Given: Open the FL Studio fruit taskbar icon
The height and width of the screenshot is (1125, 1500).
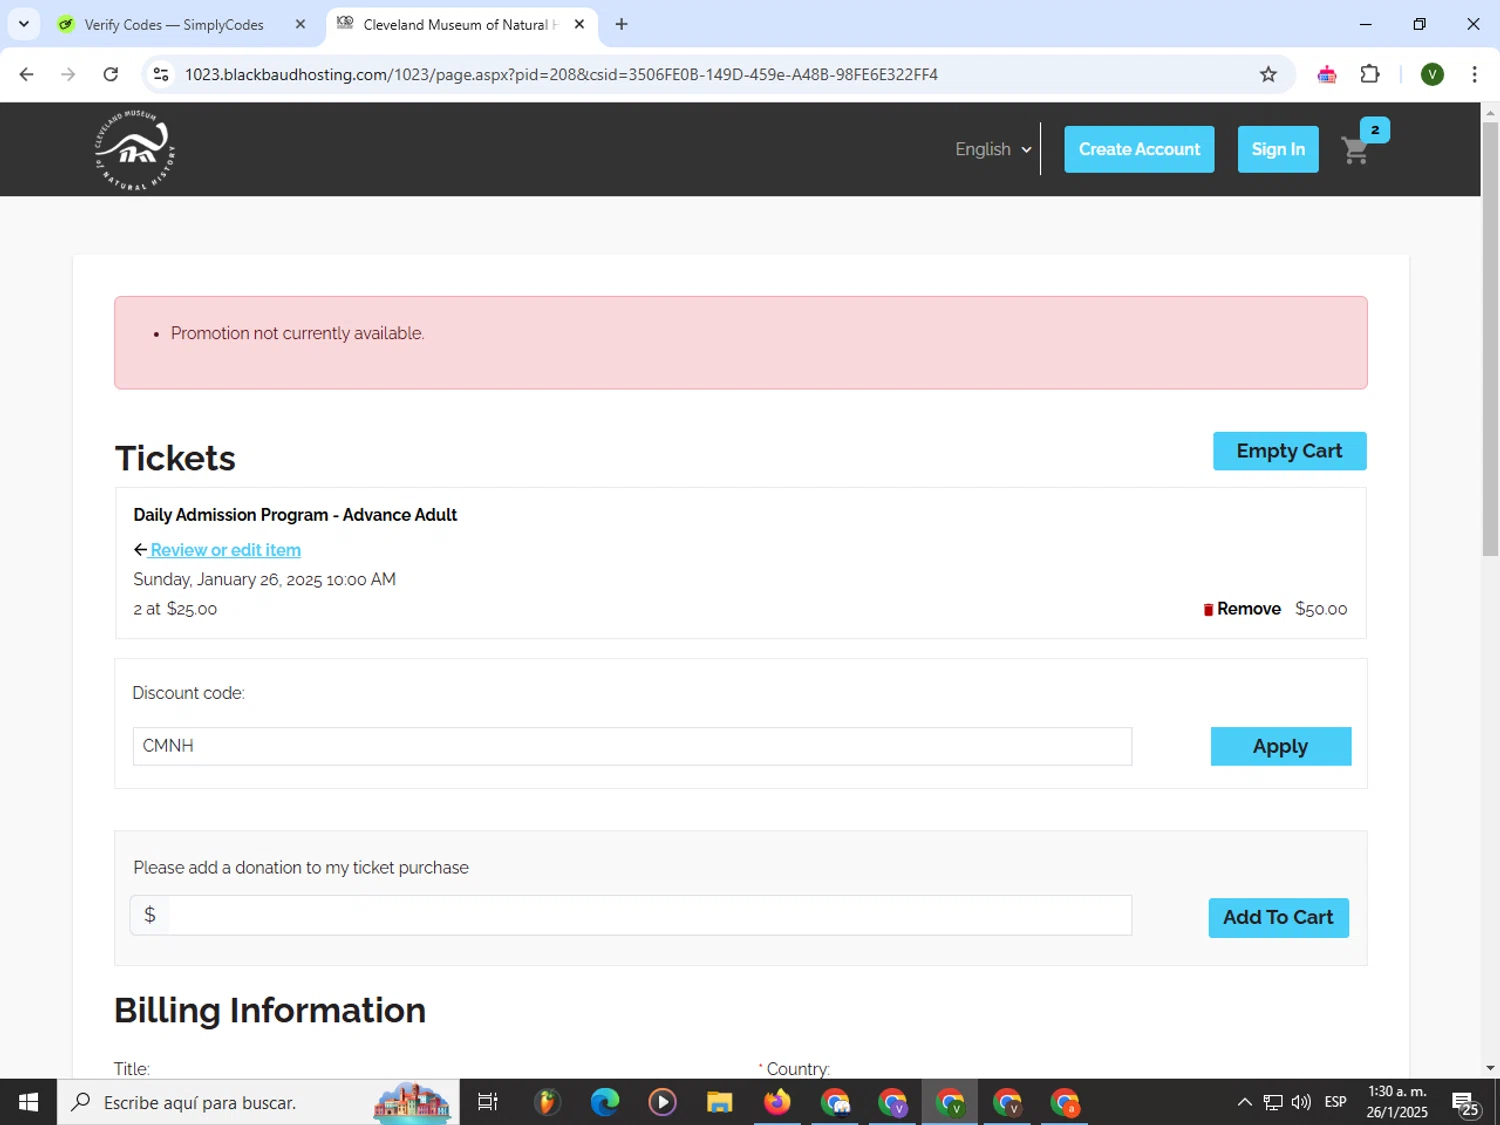Looking at the screenshot, I should click(x=546, y=1102).
